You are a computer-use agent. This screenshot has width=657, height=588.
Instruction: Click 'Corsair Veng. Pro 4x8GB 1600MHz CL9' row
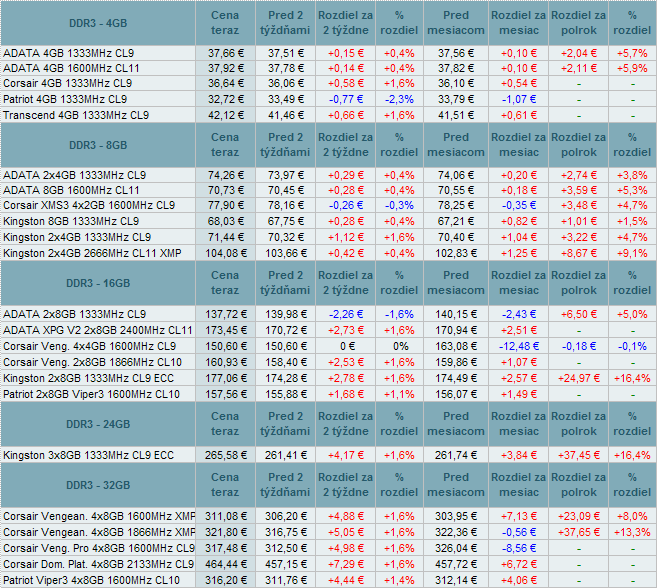tap(99, 548)
